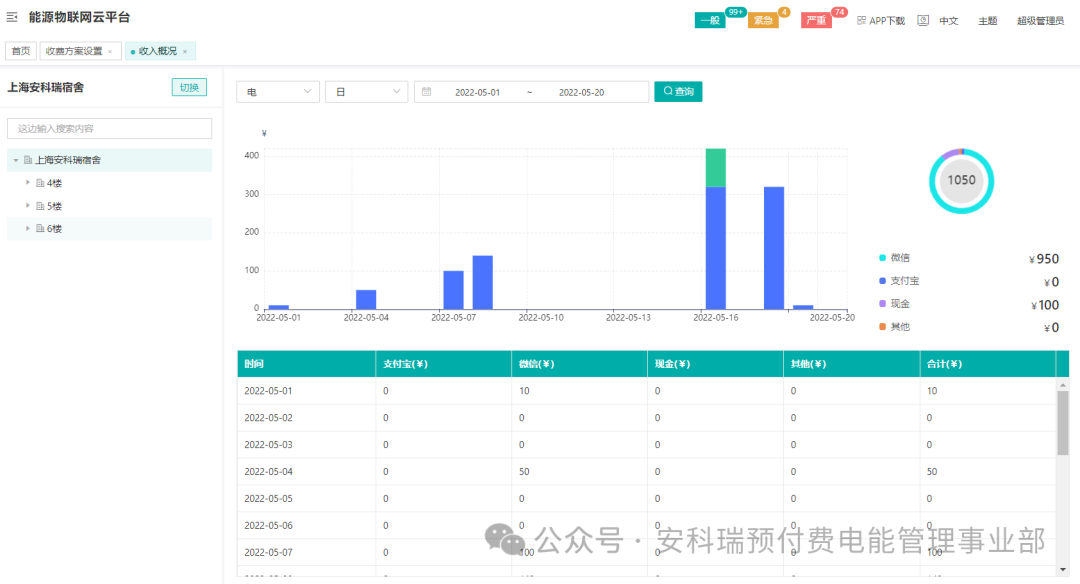Click the end date 2022-05-20 field
The image size is (1080, 584).
[581, 92]
